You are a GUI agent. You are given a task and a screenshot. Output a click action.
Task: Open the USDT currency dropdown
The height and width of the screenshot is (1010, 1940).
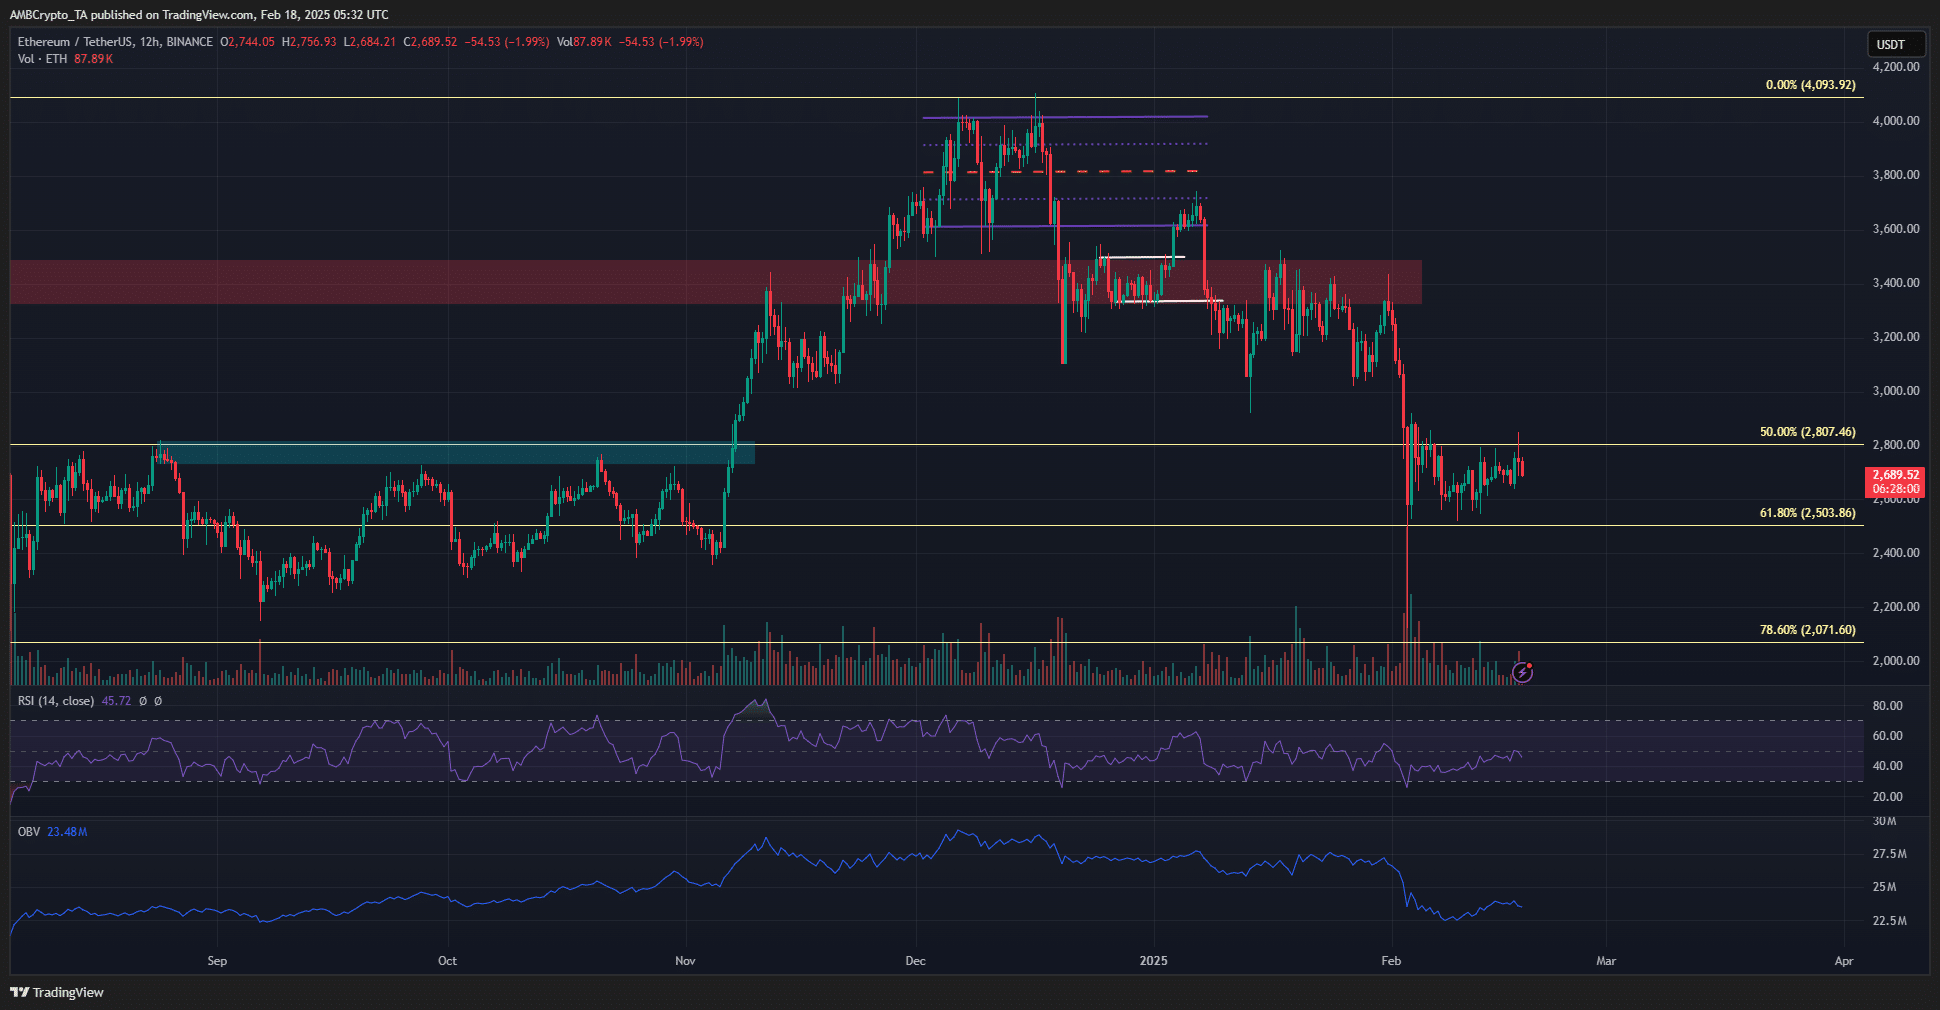(x=1895, y=44)
